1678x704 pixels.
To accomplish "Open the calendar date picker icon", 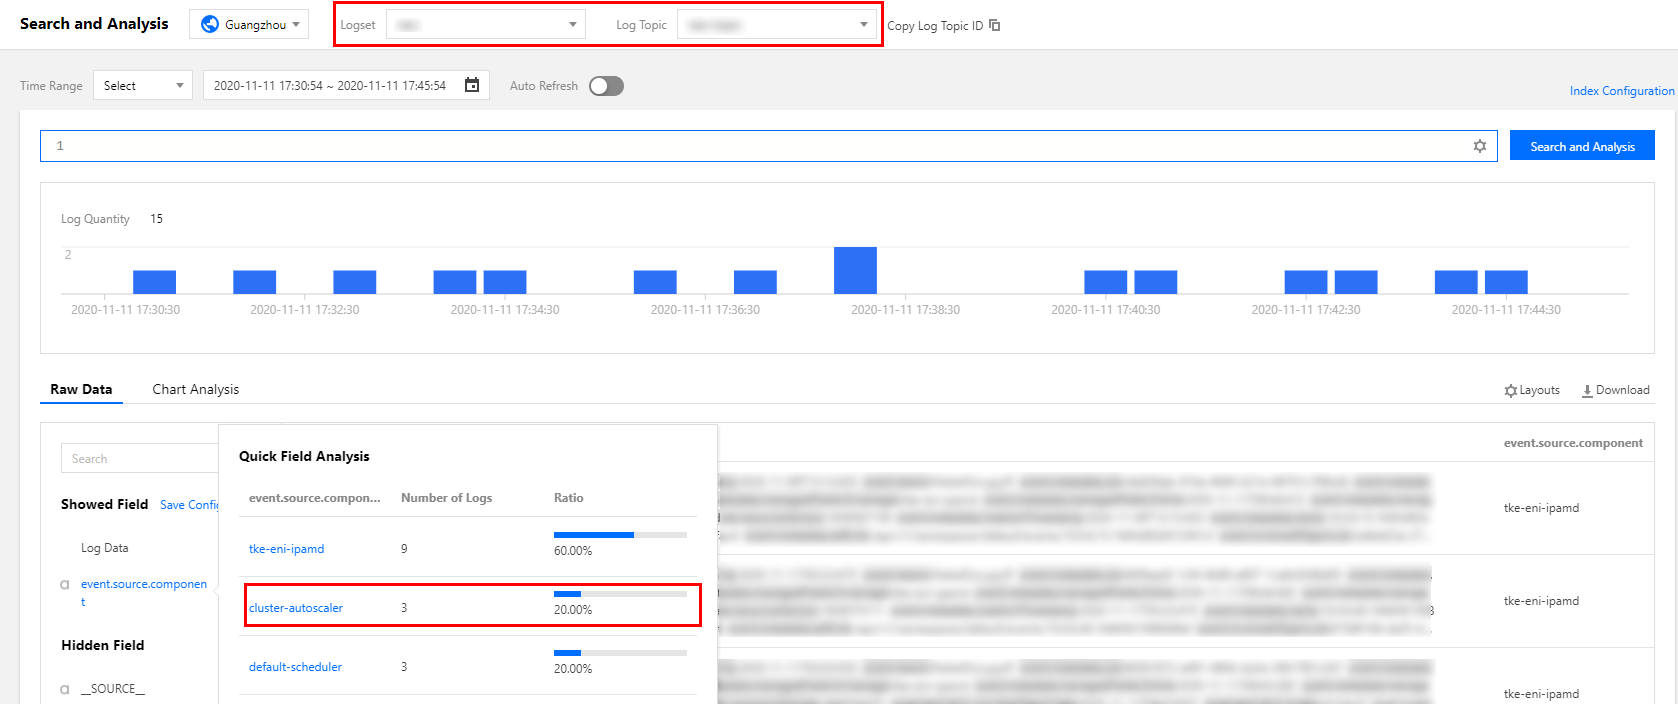I will click(472, 85).
